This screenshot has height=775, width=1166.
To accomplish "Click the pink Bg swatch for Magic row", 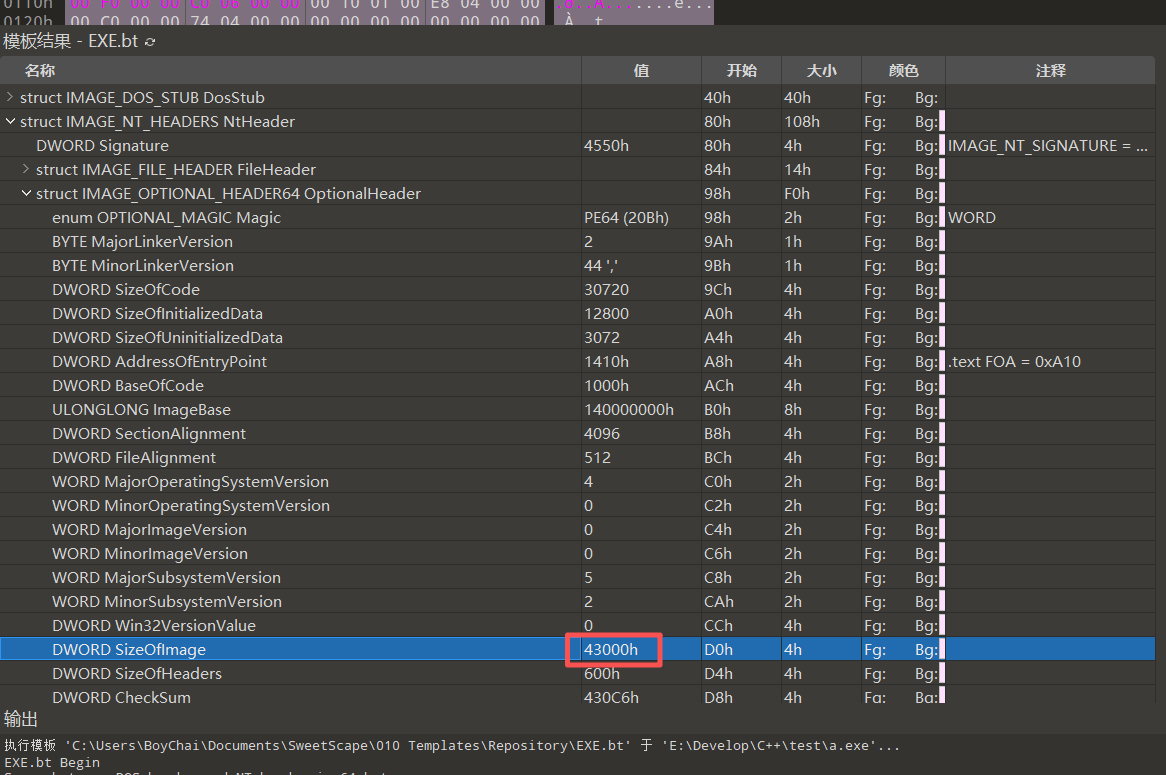I will [x=941, y=217].
